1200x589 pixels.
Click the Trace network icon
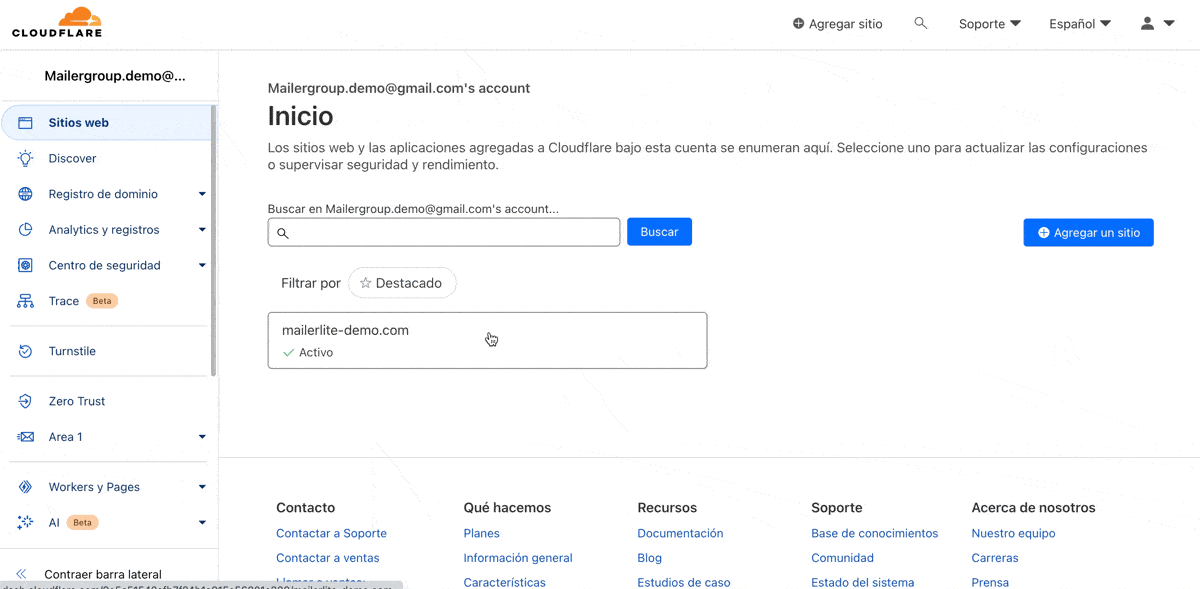click(x=26, y=301)
